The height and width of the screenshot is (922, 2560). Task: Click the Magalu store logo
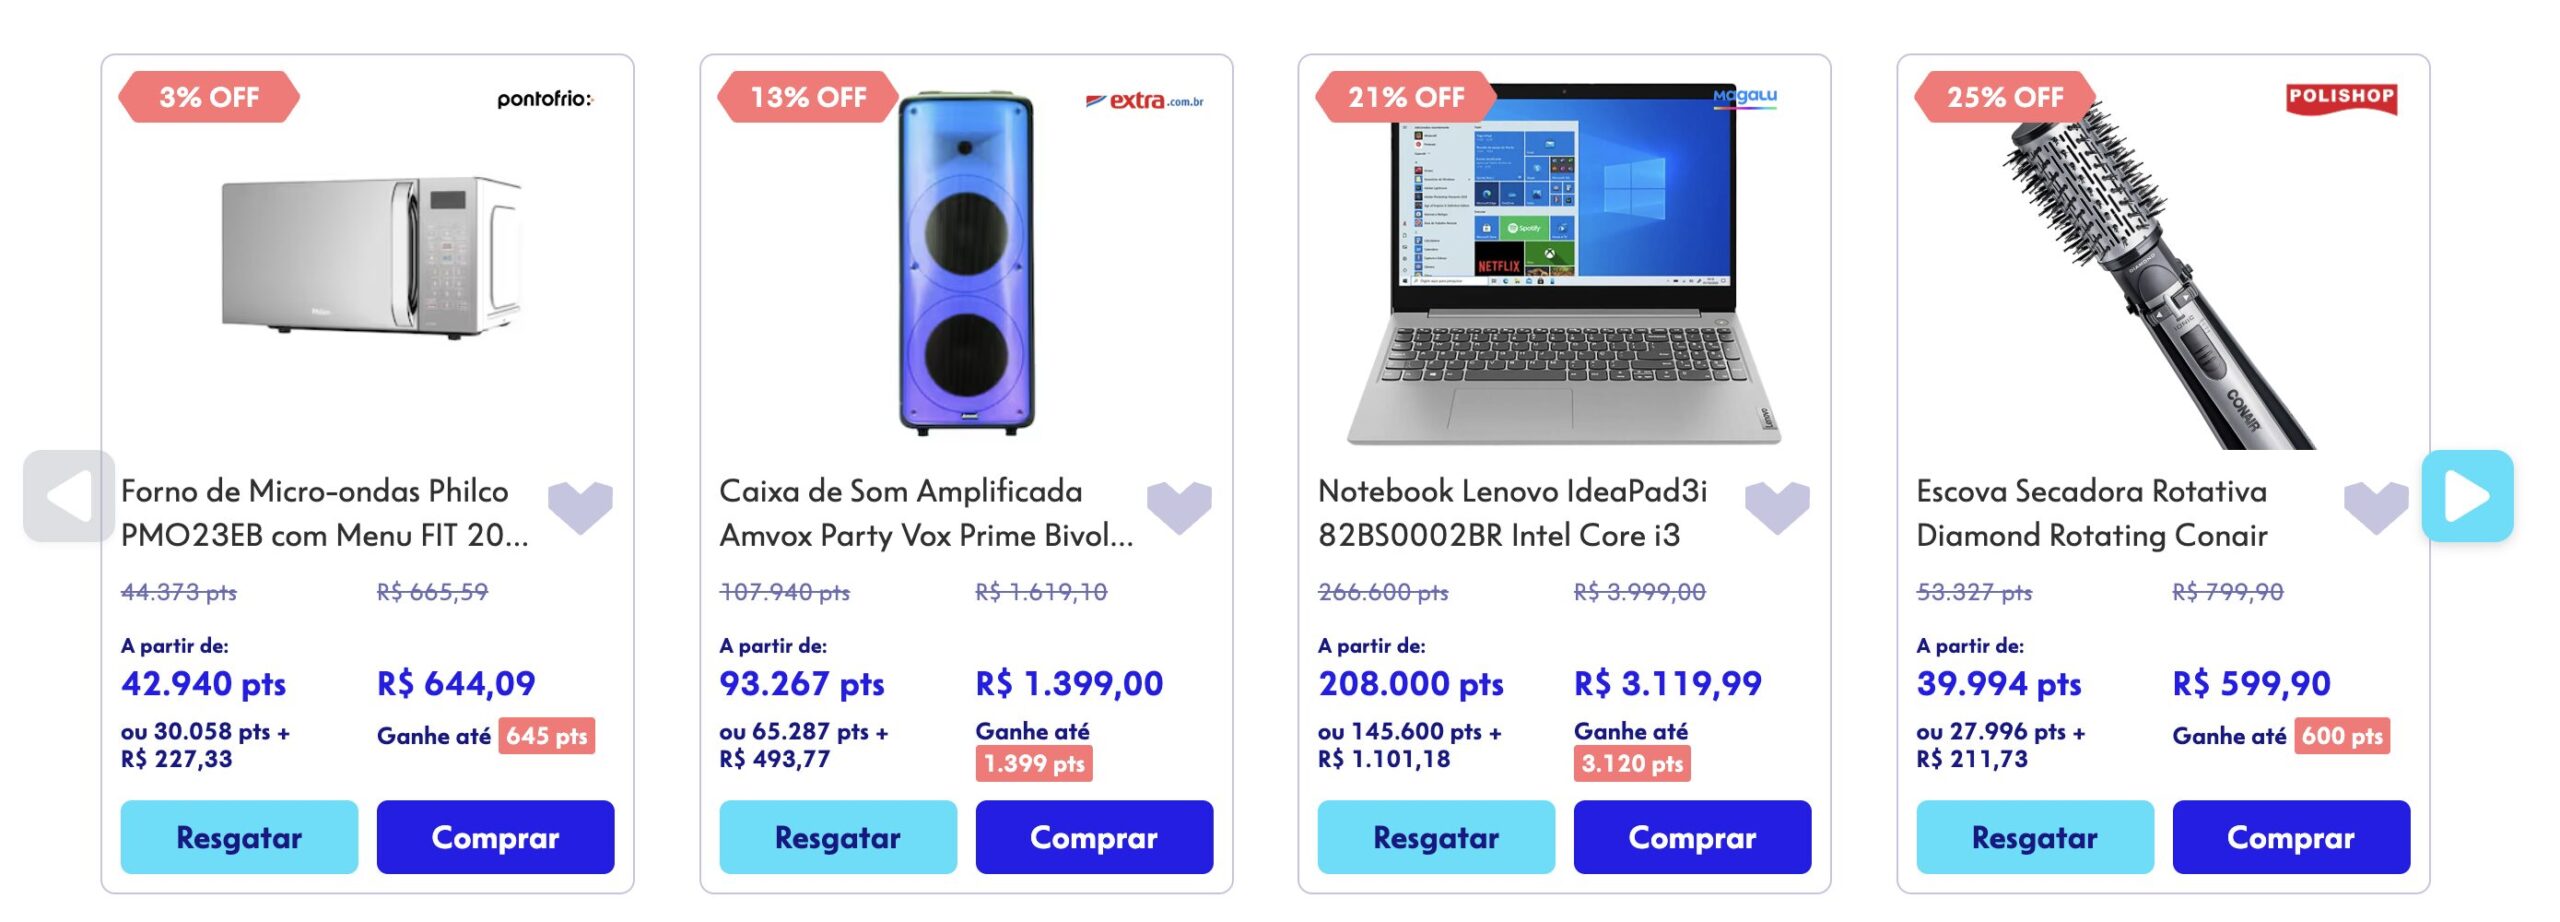[x=1745, y=96]
